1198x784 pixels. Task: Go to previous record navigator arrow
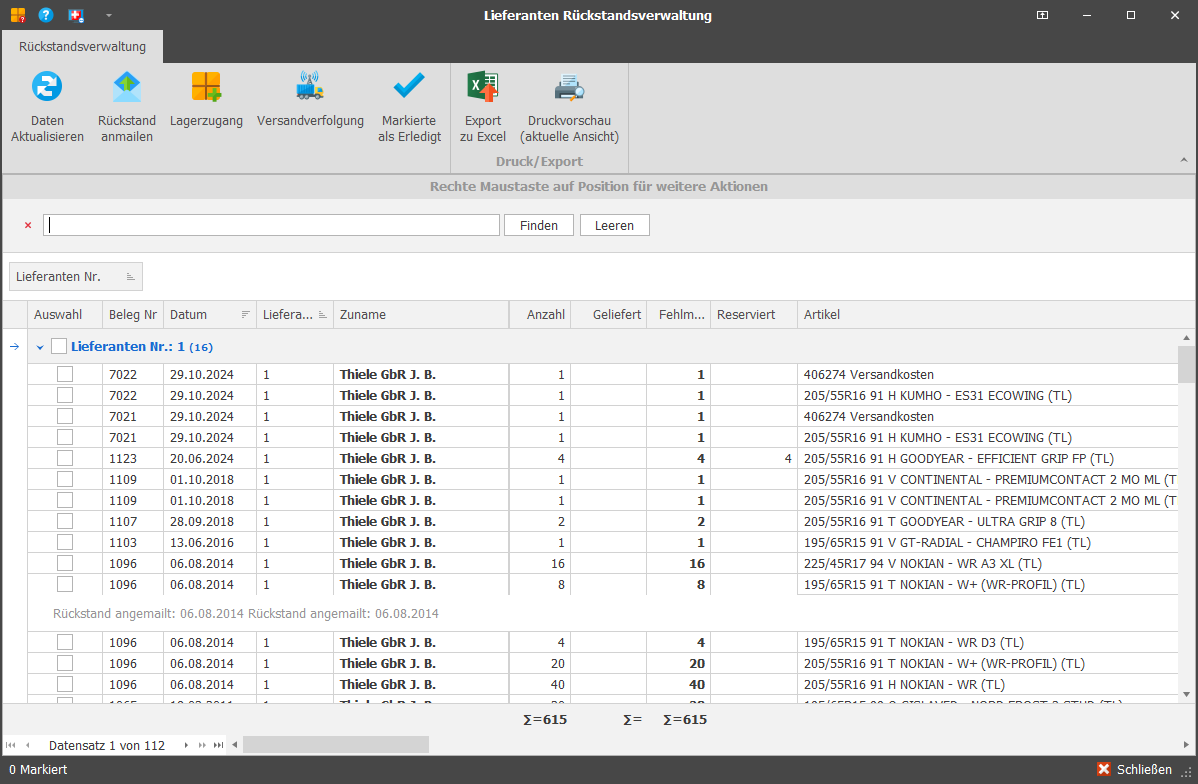point(28,745)
